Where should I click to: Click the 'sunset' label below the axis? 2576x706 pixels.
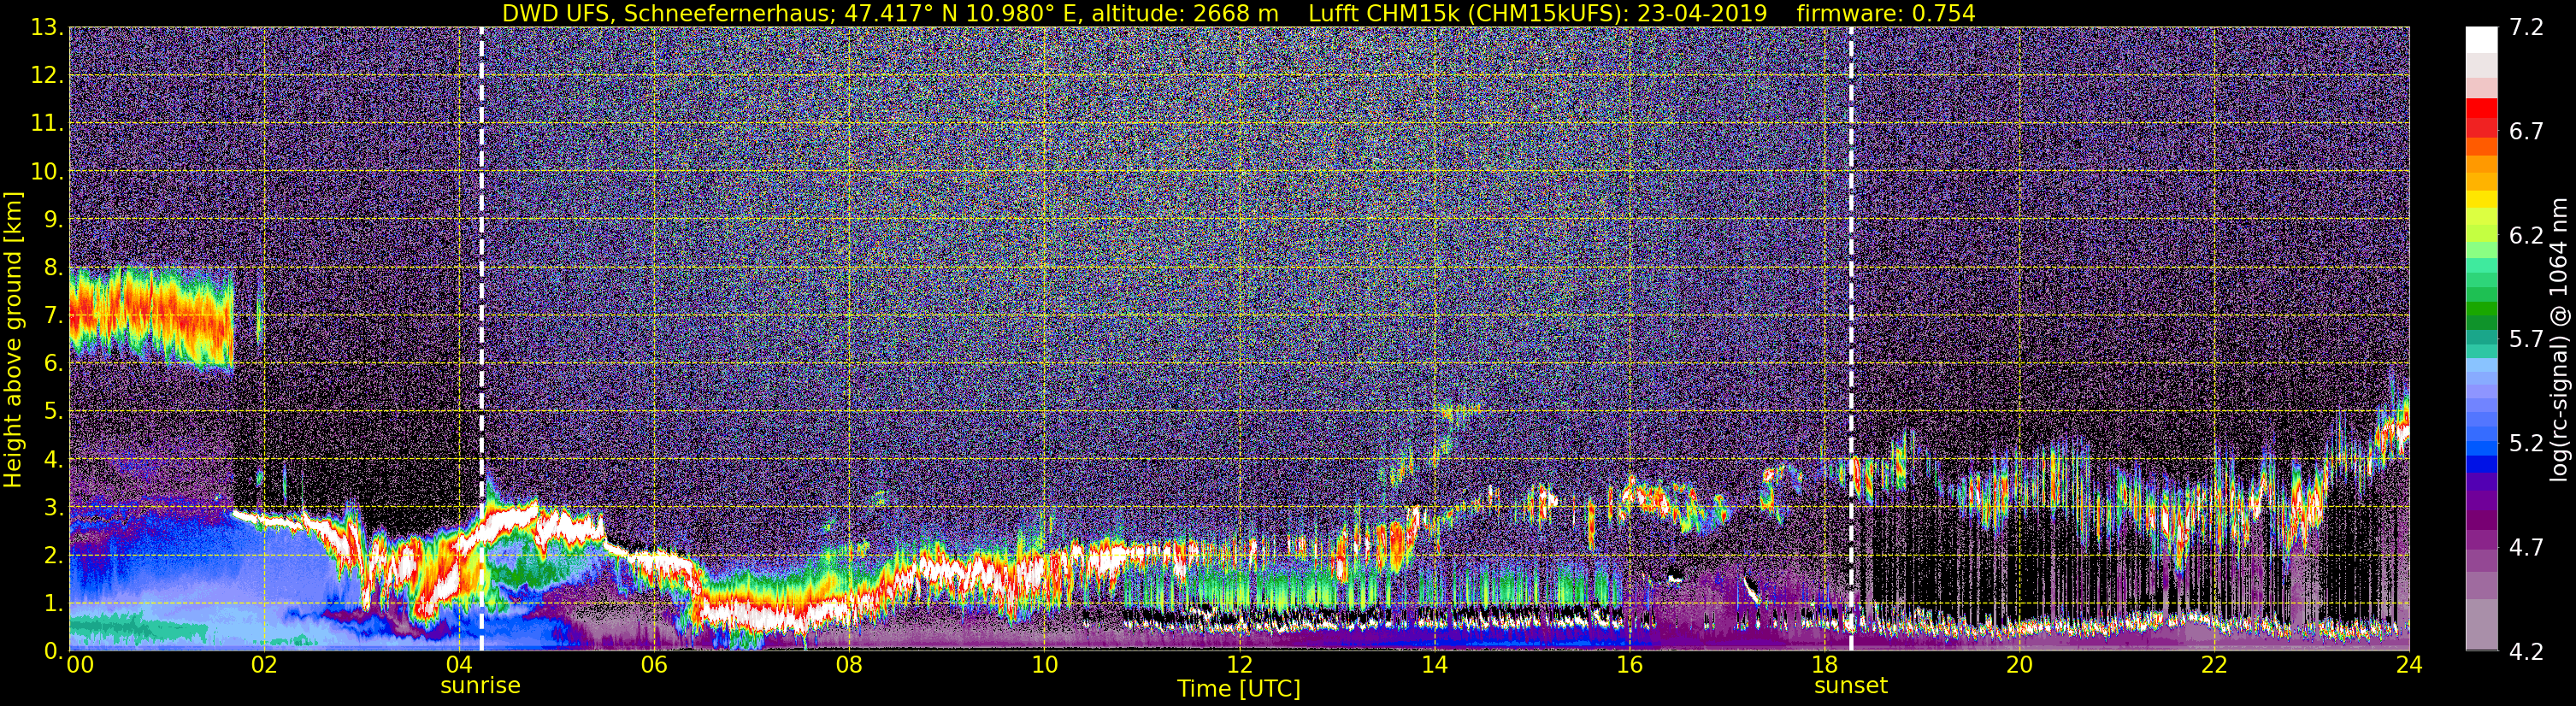pyautogui.click(x=1851, y=686)
